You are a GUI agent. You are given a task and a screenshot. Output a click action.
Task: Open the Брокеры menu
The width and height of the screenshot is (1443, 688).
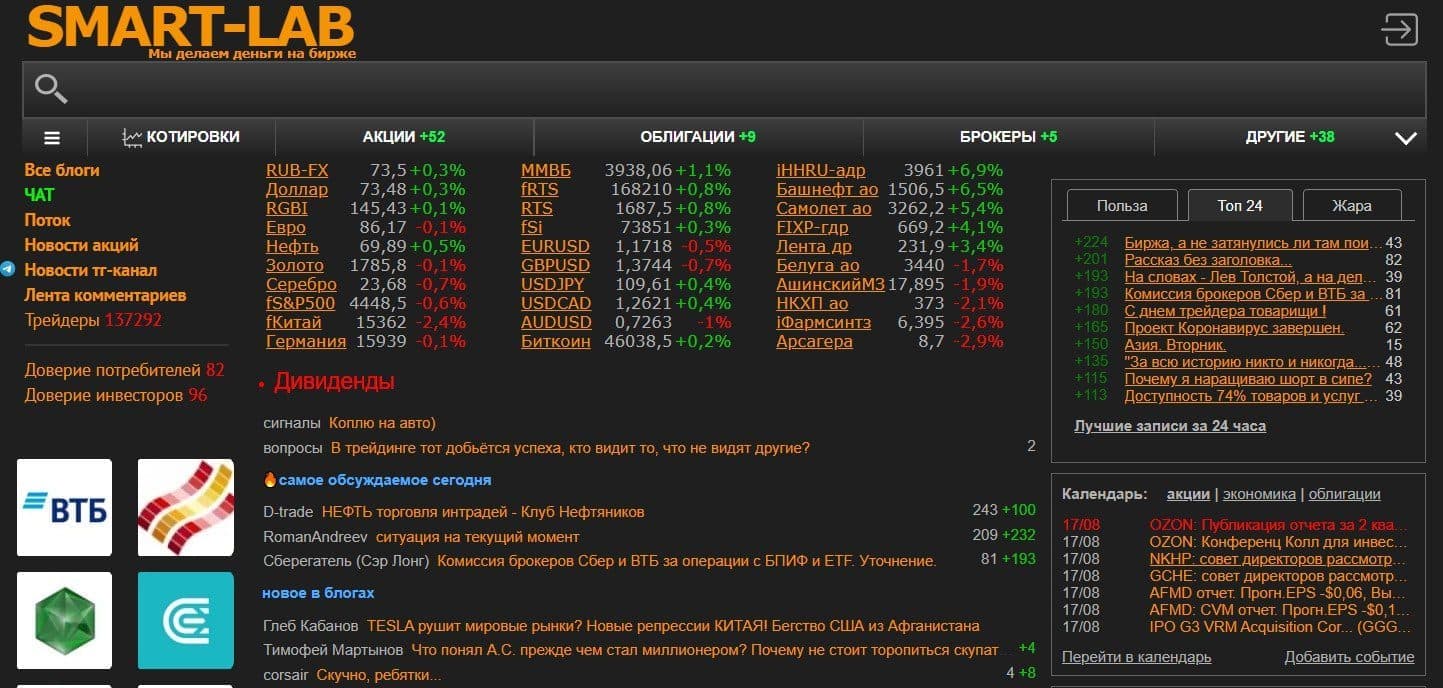coord(1008,137)
